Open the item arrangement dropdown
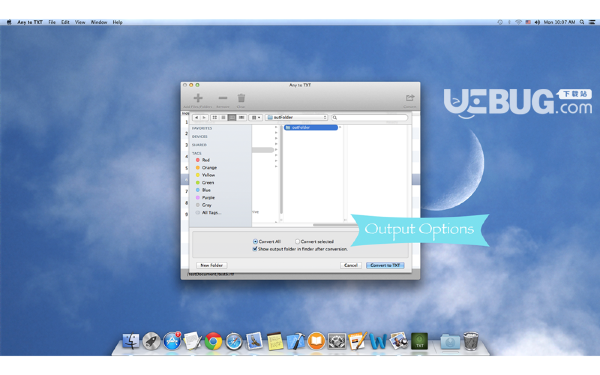 pos(256,117)
